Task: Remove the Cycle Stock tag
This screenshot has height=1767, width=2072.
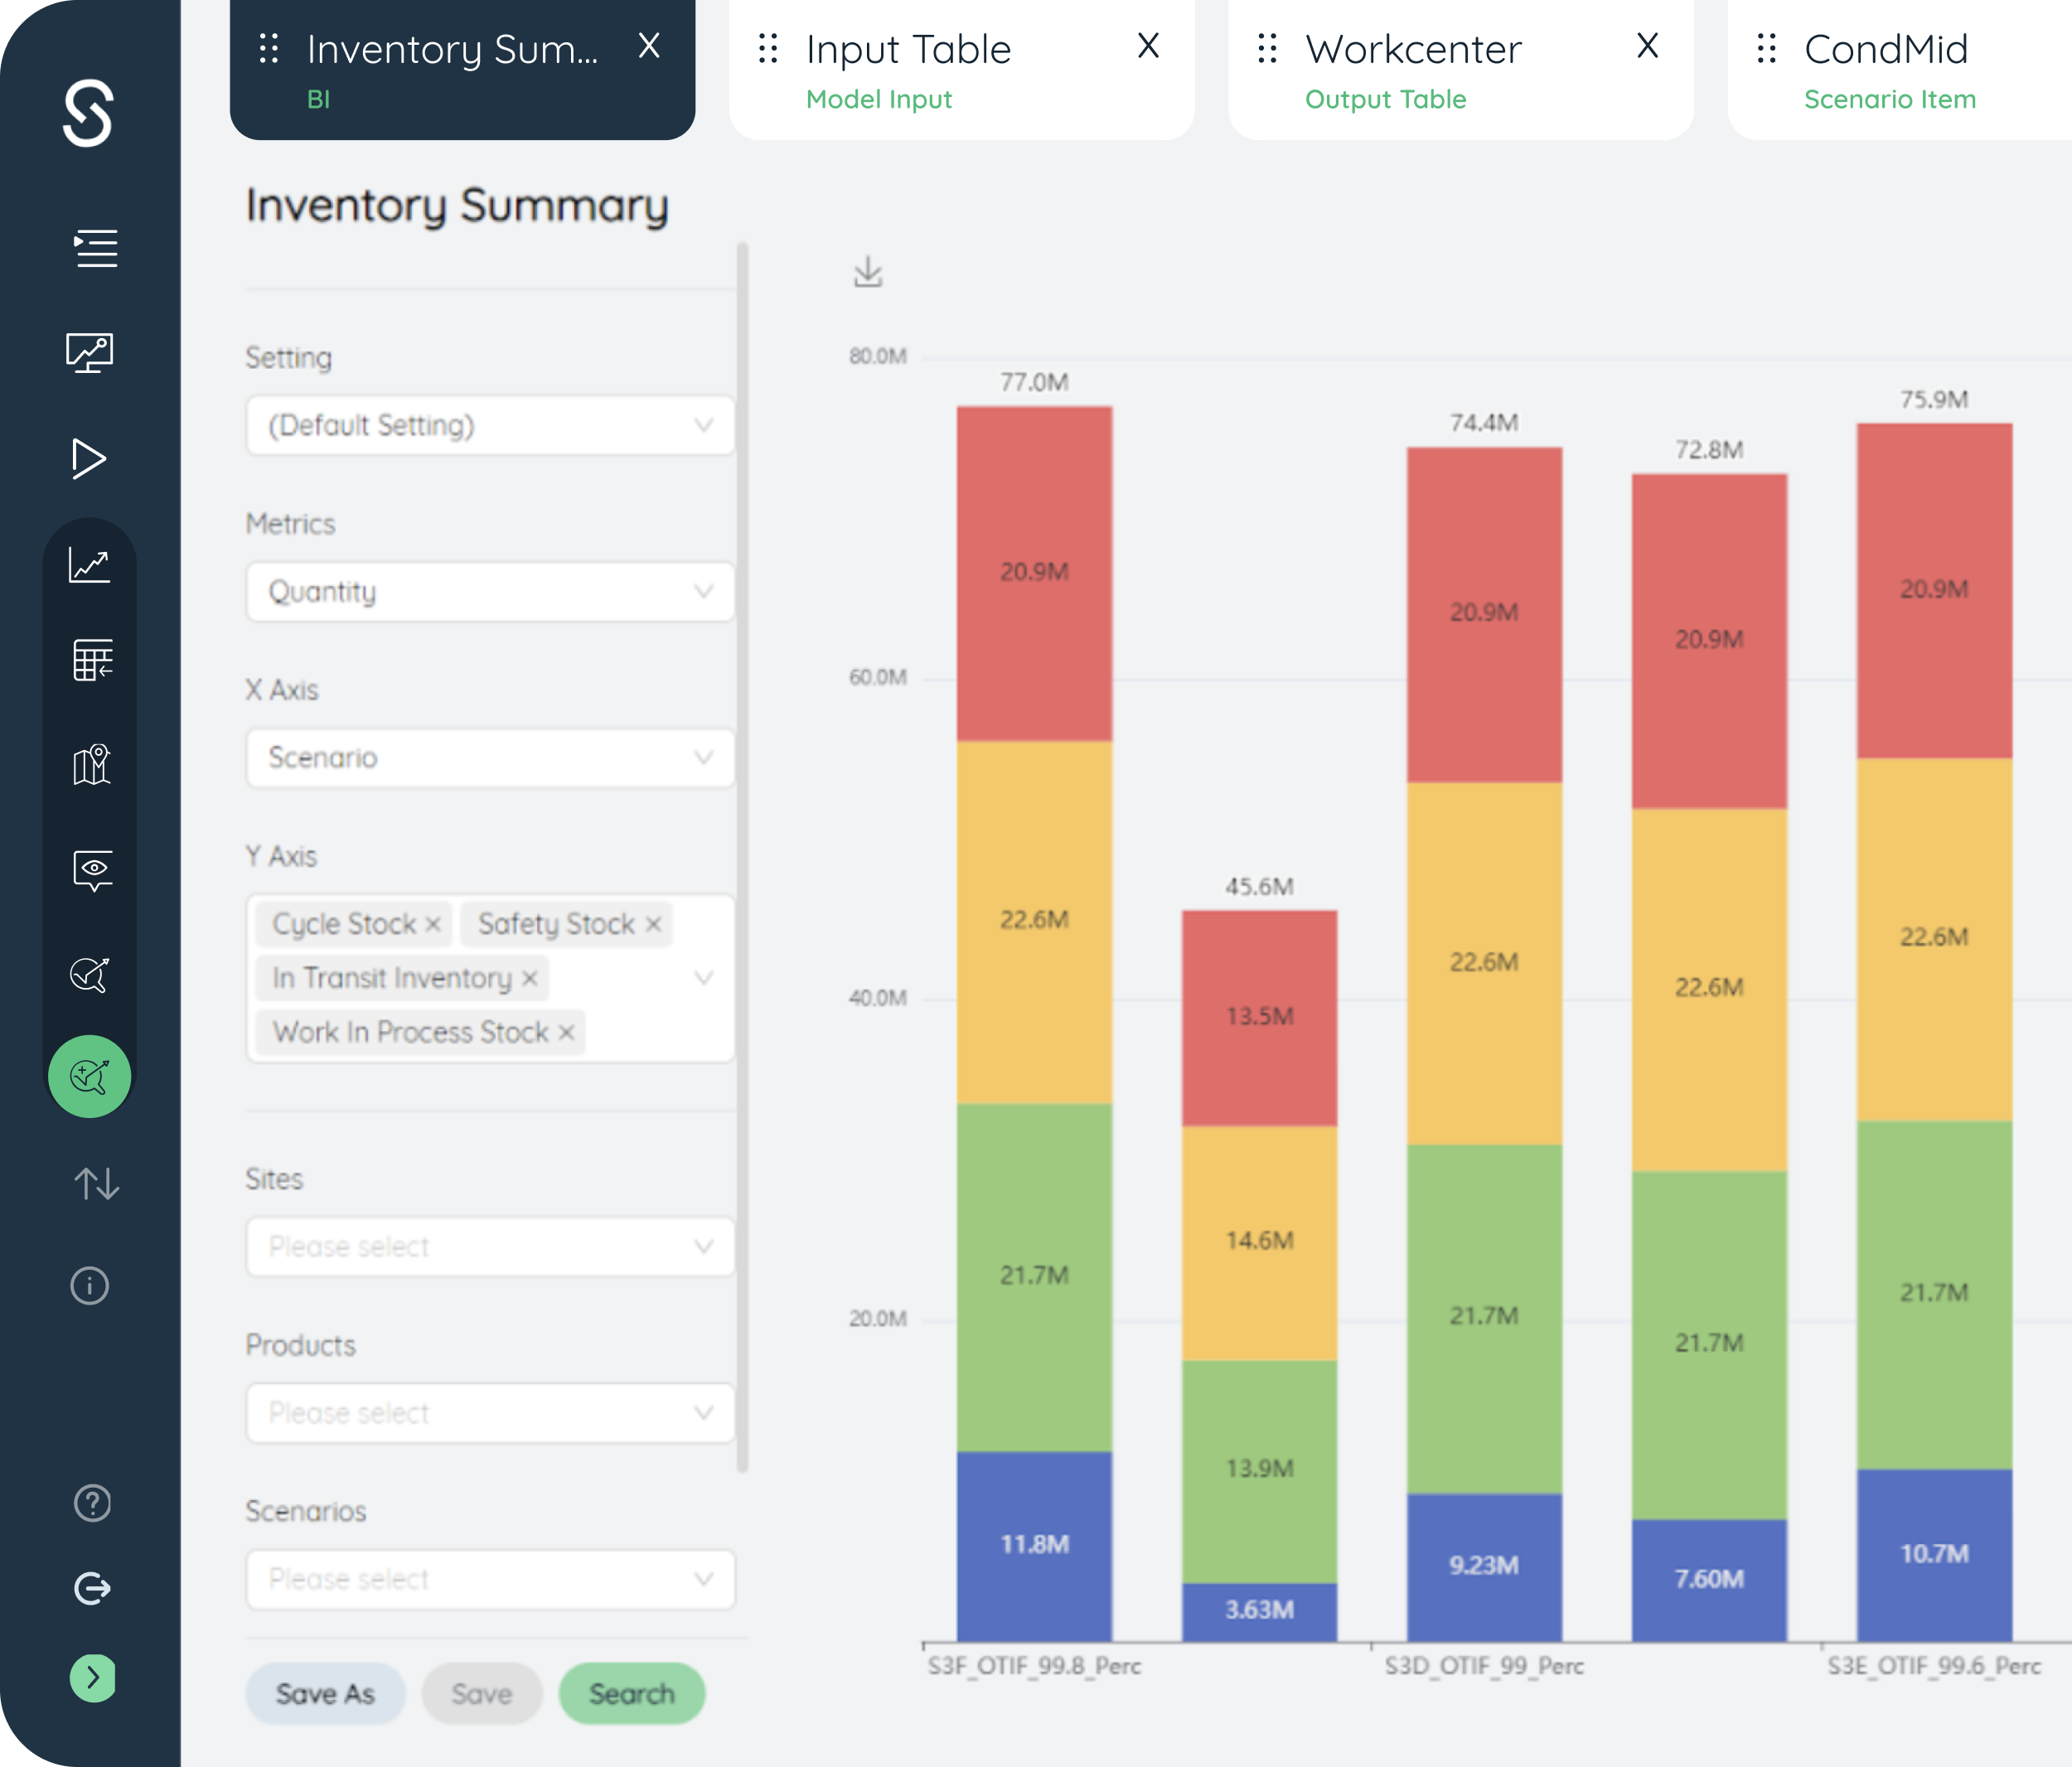Action: click(433, 925)
